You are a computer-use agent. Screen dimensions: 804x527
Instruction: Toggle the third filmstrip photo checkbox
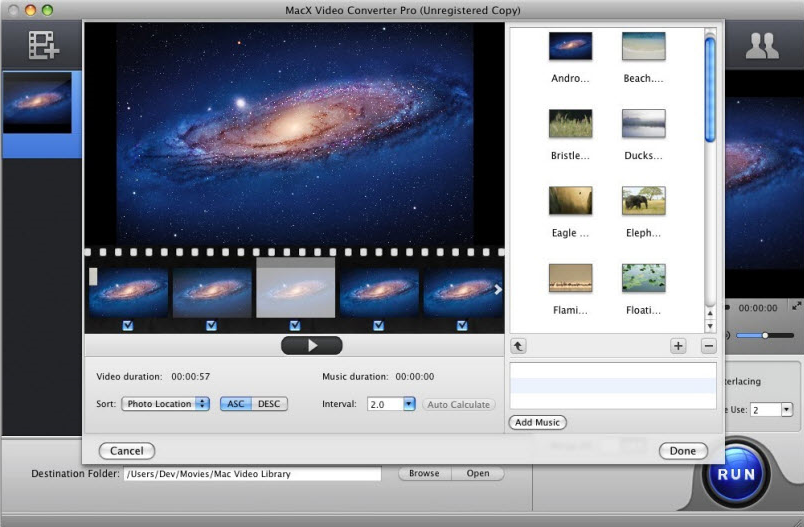tap(295, 325)
